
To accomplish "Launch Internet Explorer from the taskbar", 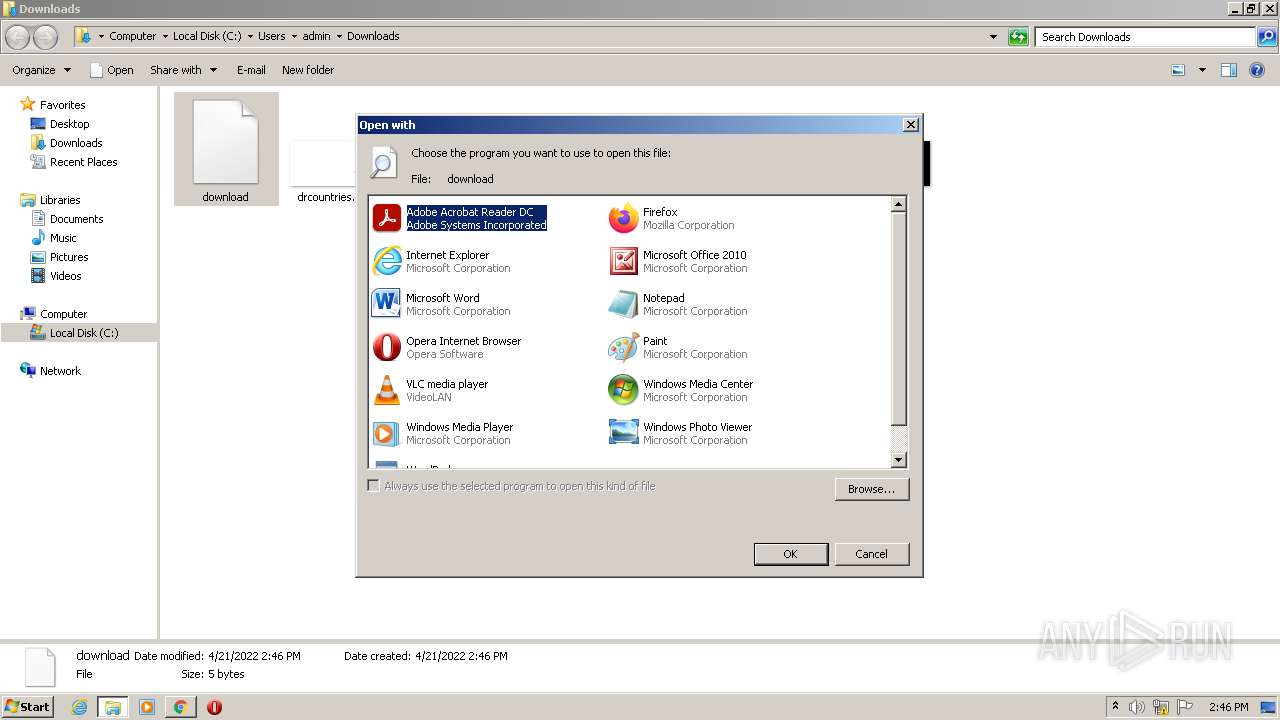I will click(79, 707).
